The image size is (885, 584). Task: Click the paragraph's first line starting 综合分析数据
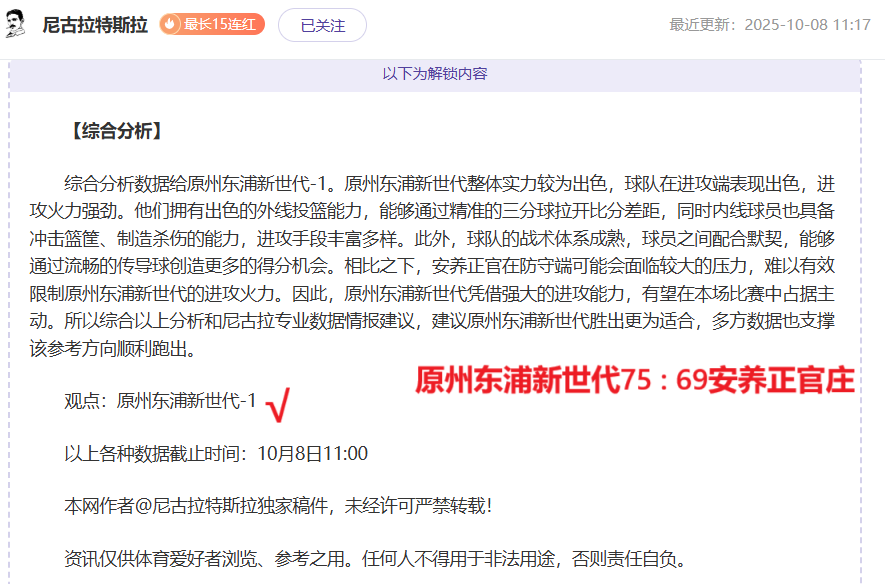click(x=448, y=184)
